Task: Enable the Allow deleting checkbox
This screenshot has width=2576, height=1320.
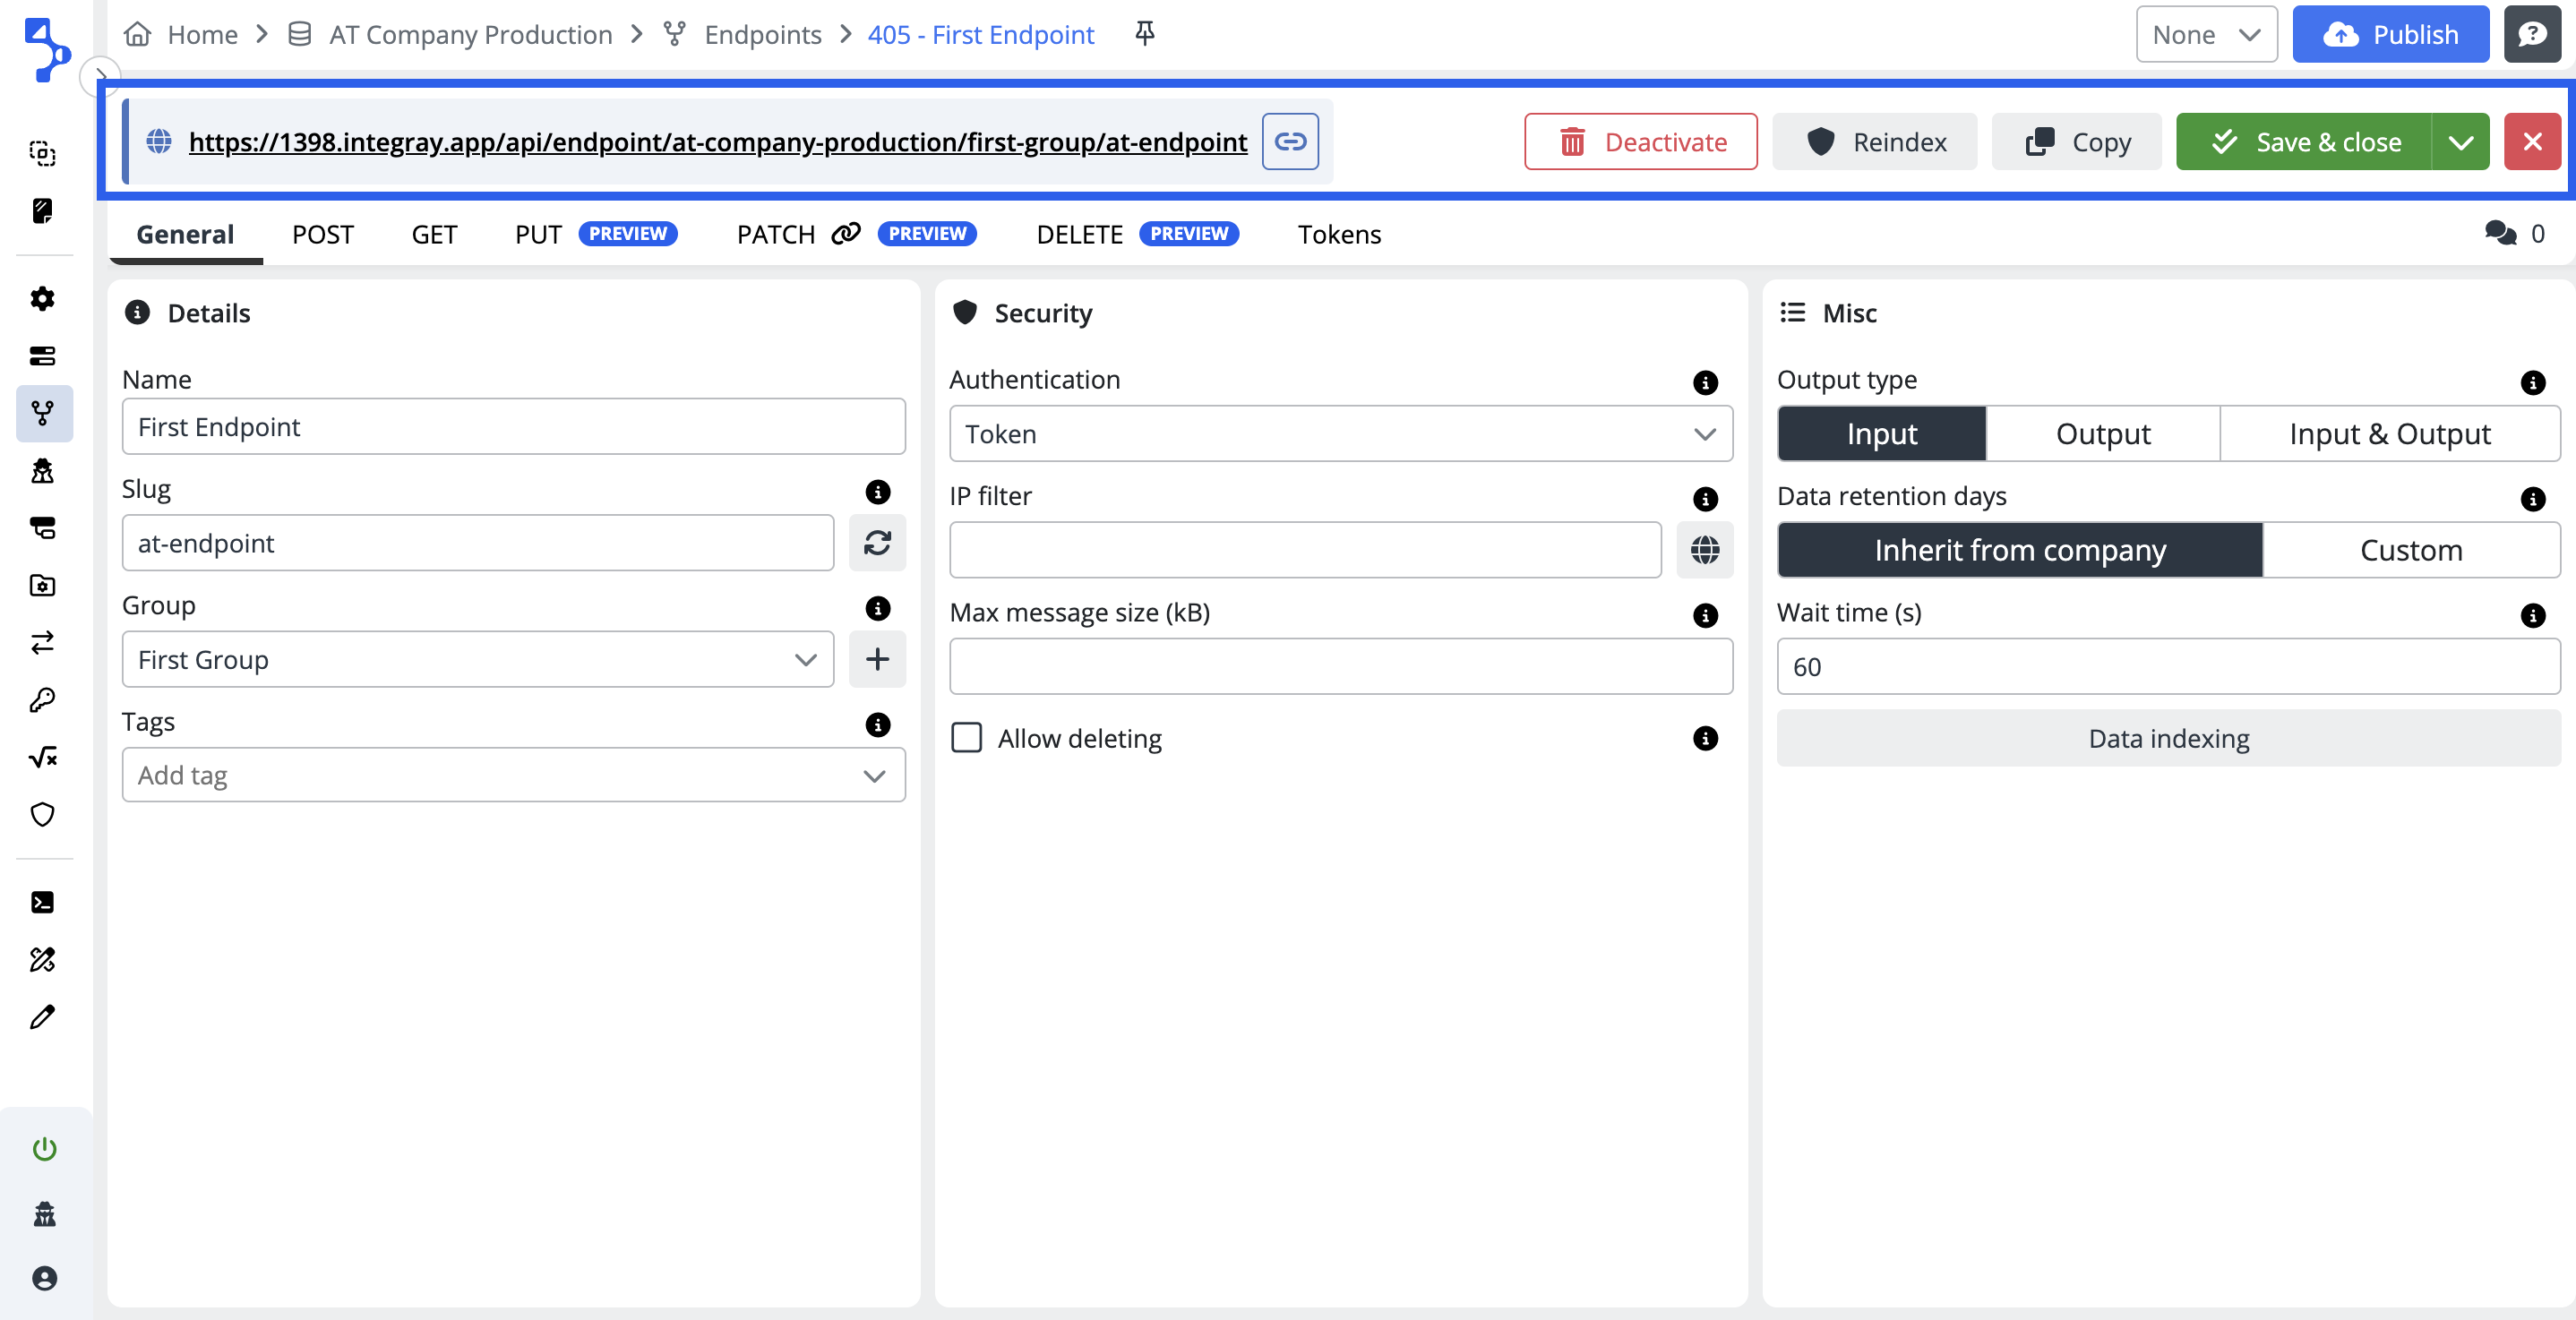Action: (966, 738)
